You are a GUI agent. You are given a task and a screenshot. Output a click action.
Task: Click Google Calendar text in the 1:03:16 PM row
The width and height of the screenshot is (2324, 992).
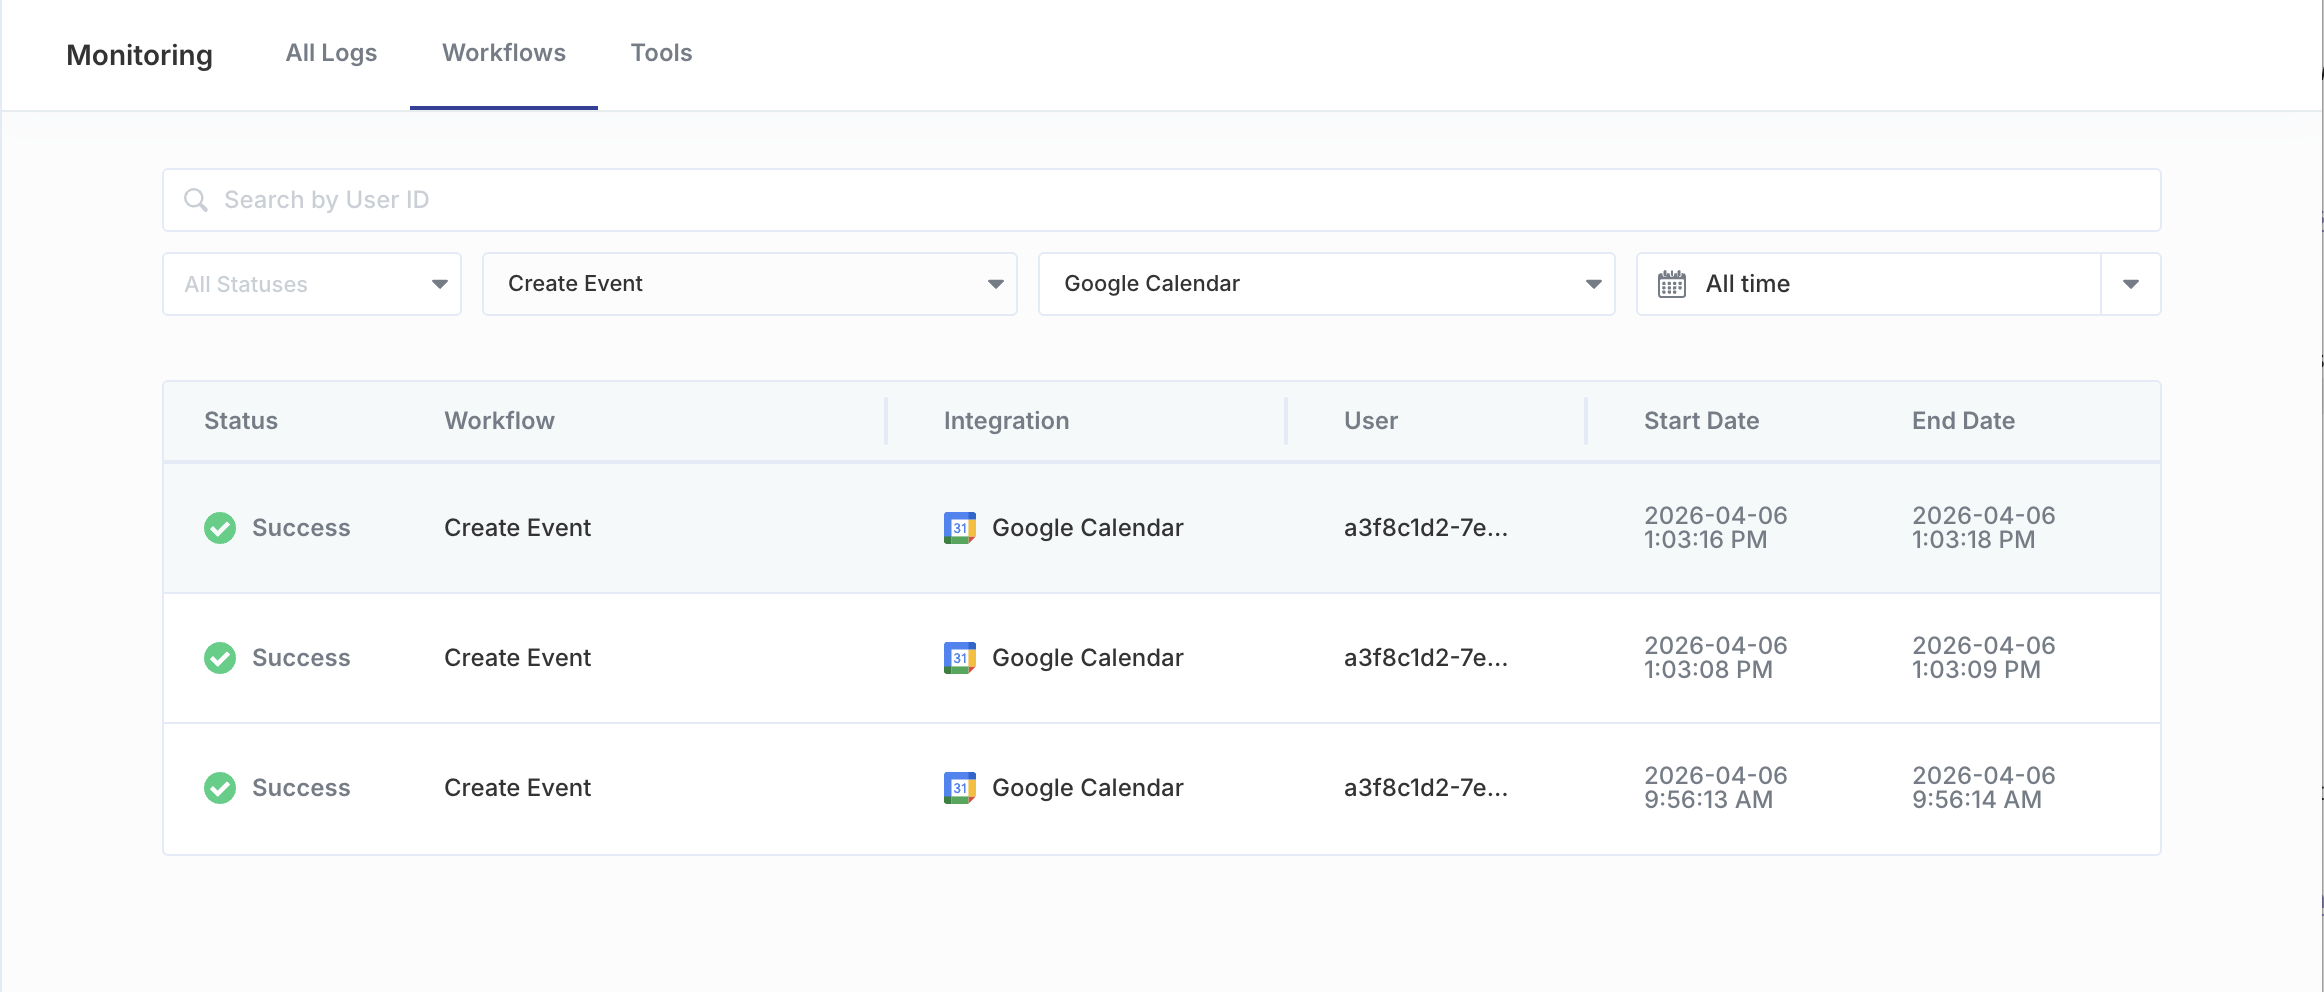pyautogui.click(x=1088, y=528)
